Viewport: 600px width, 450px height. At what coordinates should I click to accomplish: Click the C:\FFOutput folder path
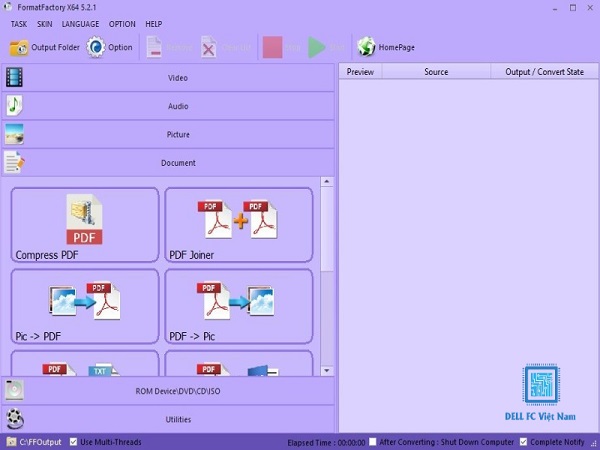tap(40, 442)
